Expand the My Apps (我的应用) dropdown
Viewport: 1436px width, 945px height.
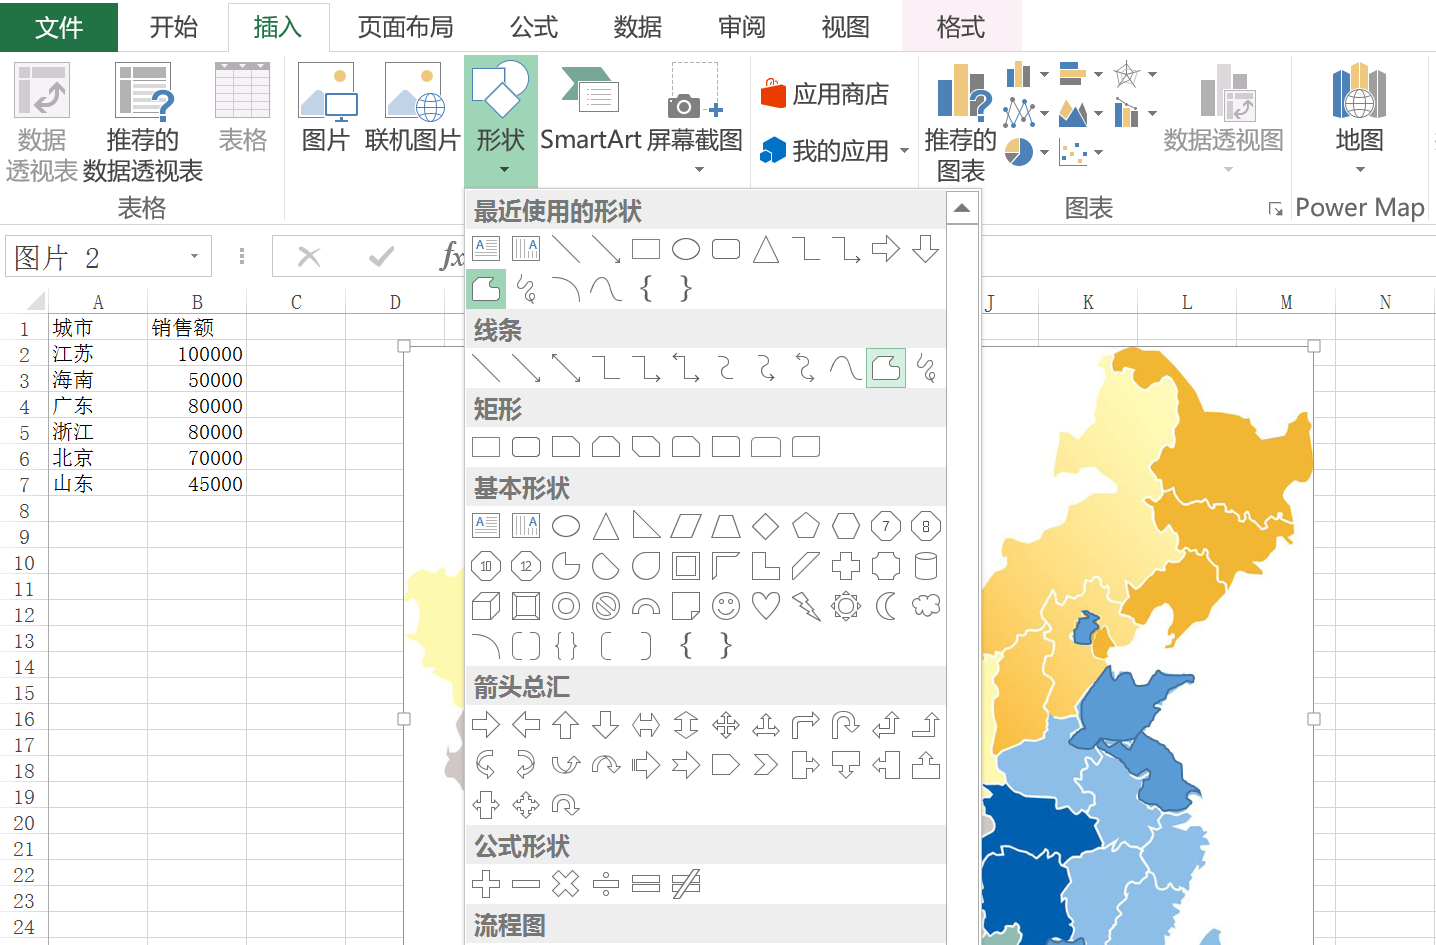(904, 151)
